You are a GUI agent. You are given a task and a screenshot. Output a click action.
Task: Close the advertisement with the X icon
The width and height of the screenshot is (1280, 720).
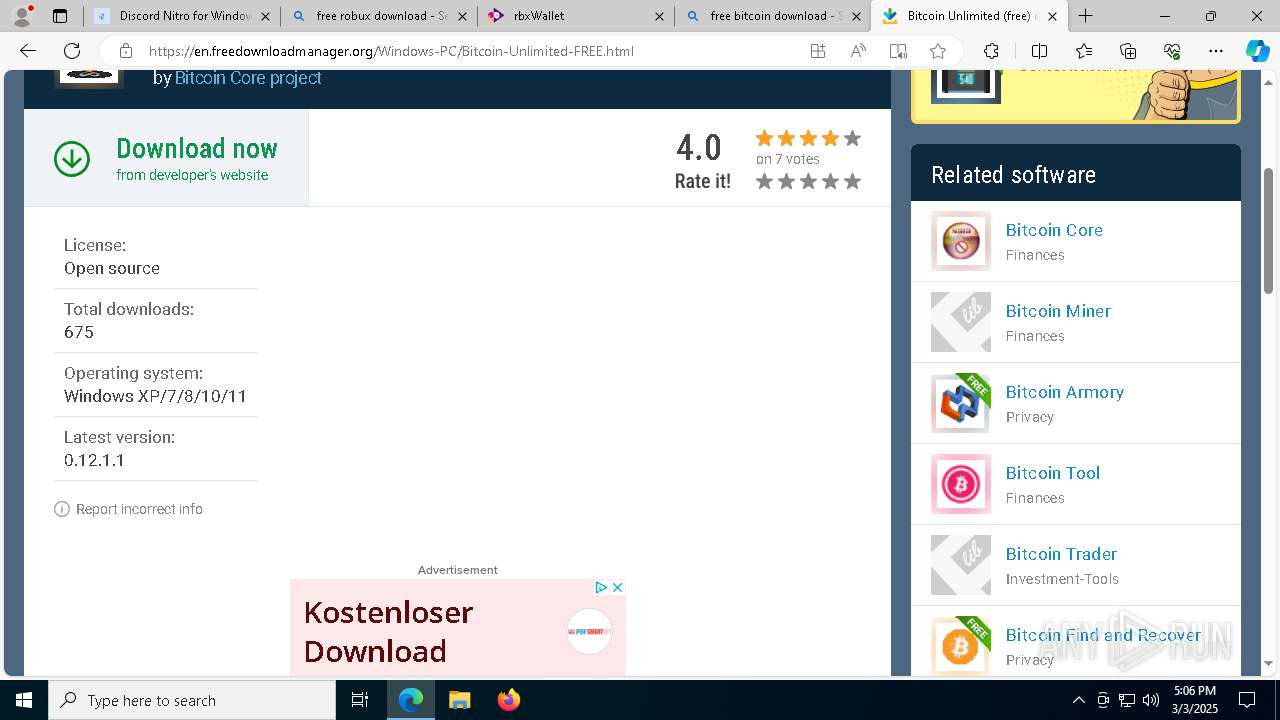coord(618,587)
